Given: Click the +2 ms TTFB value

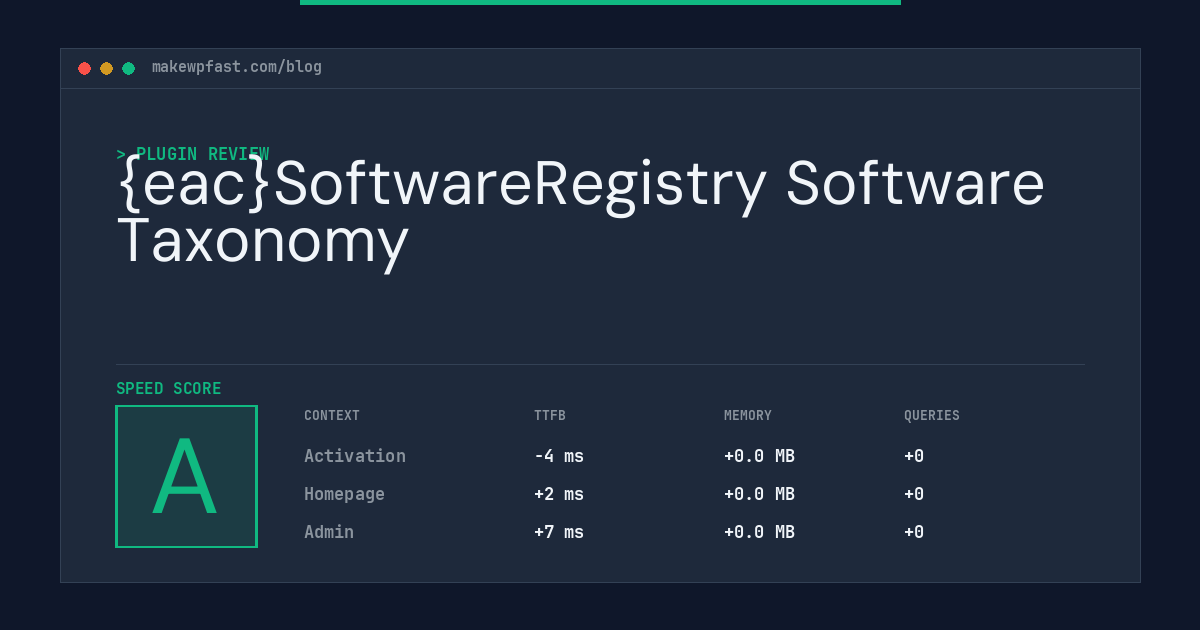Looking at the screenshot, I should click(x=559, y=494).
